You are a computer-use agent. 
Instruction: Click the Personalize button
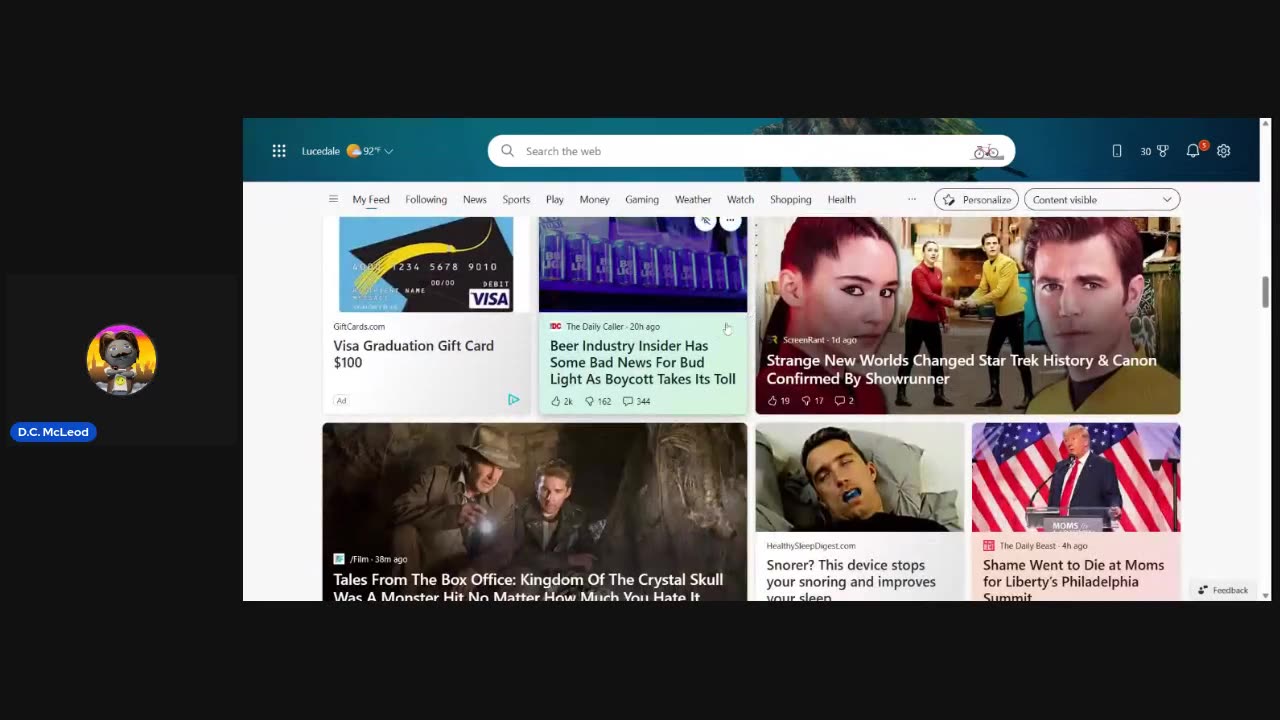976,200
